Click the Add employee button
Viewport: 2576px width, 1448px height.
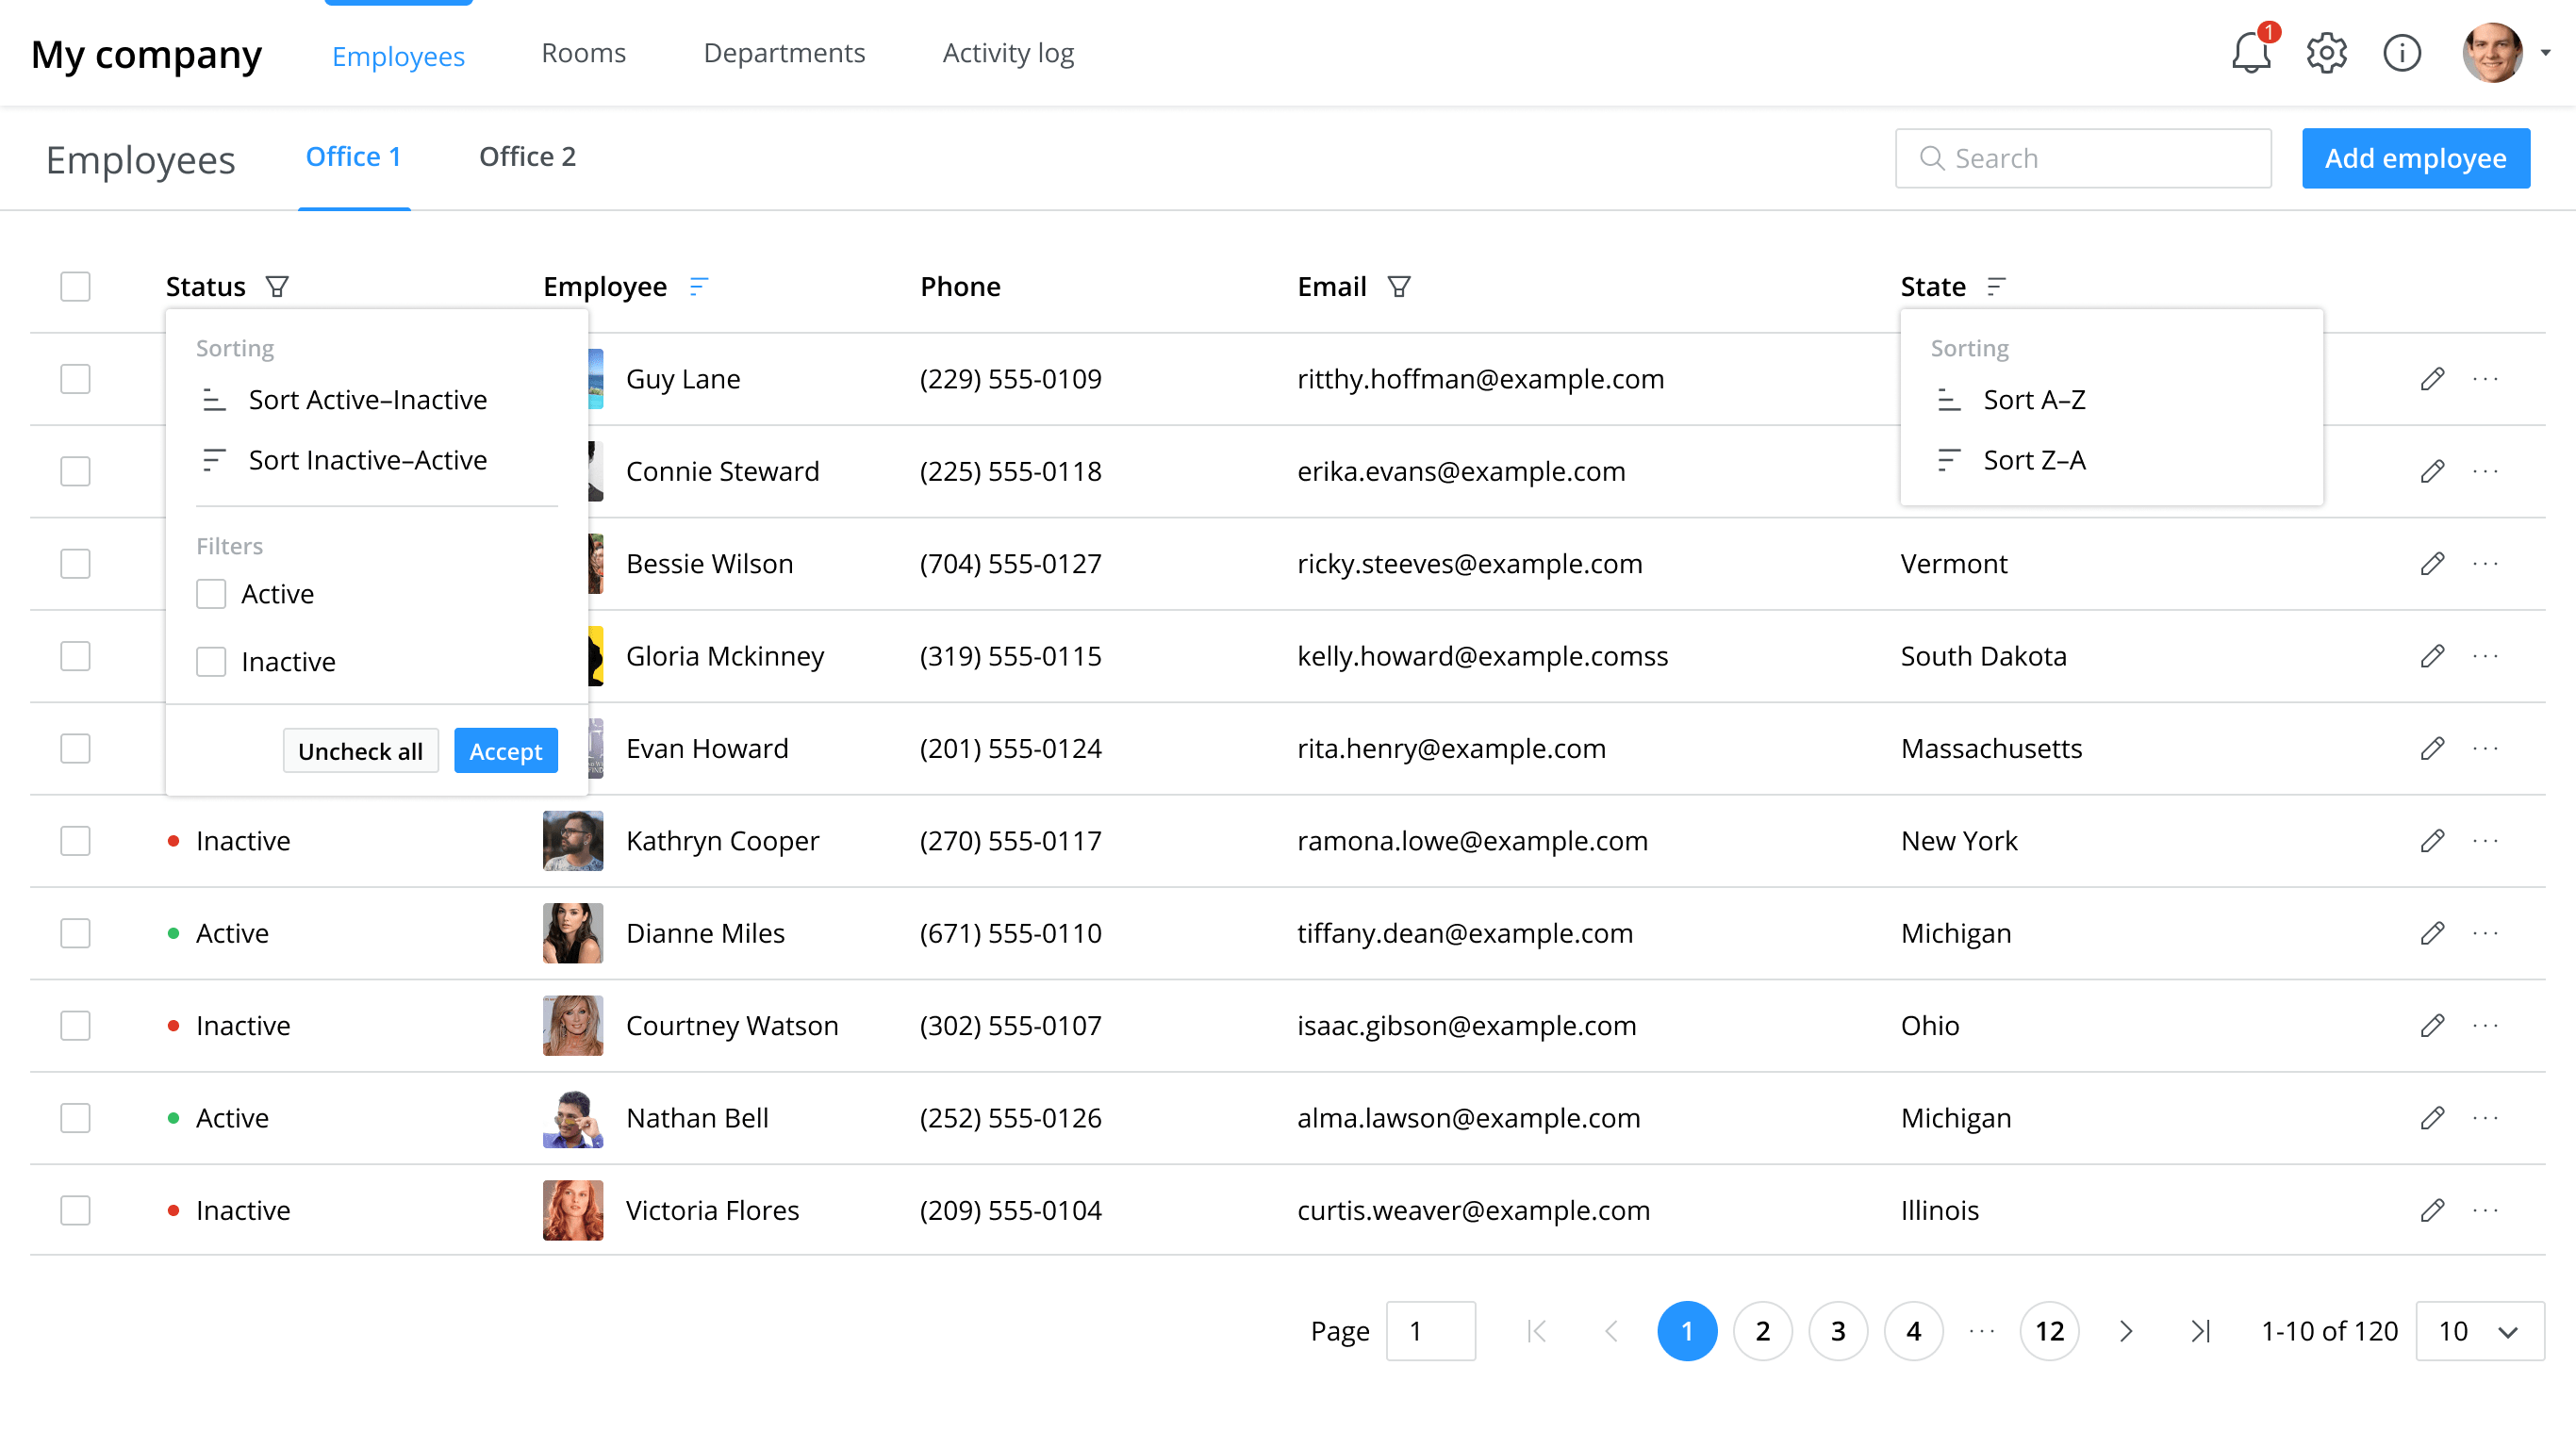coord(2415,158)
